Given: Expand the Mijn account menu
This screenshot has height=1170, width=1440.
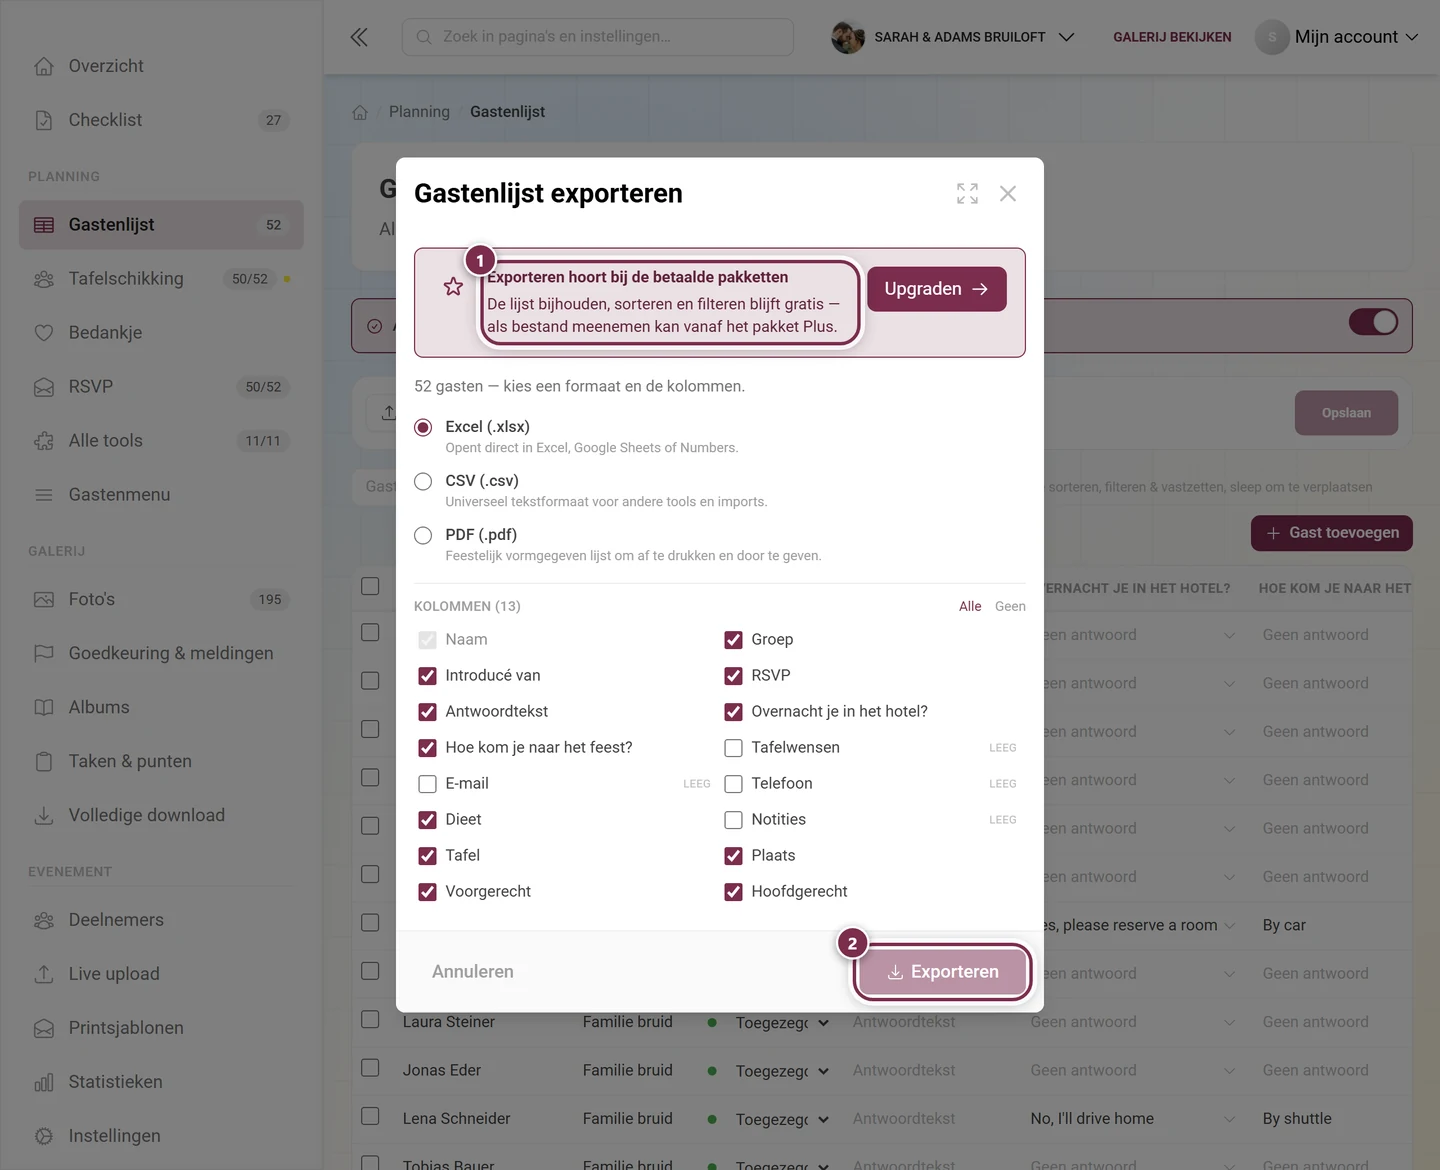Looking at the screenshot, I should (x=1337, y=37).
